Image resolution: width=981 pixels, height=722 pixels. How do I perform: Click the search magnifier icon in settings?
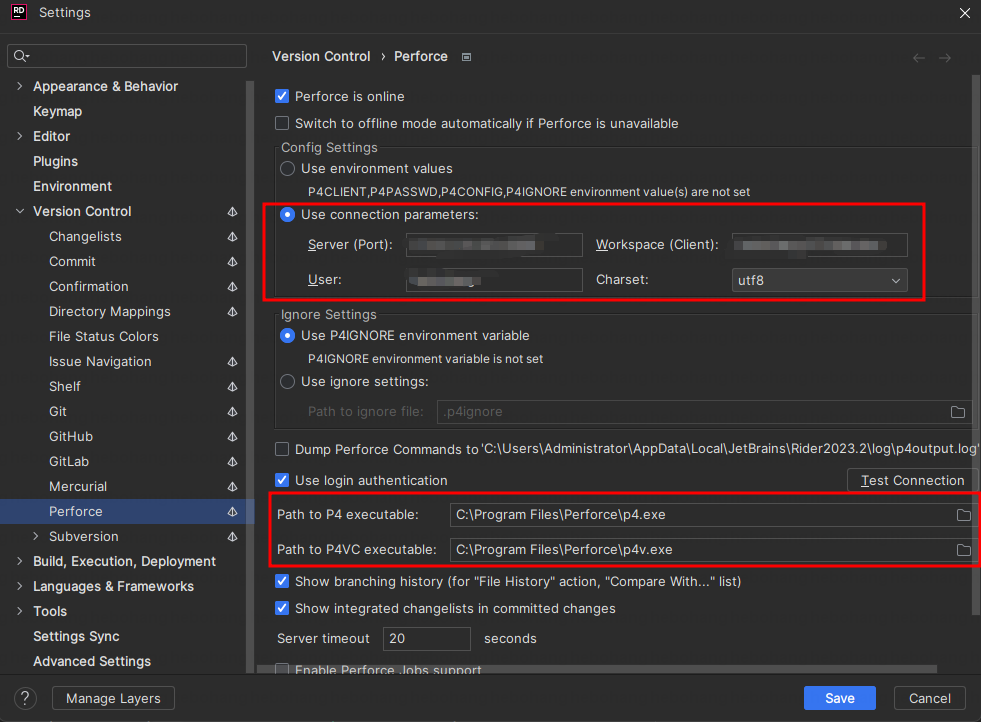[x=20, y=56]
